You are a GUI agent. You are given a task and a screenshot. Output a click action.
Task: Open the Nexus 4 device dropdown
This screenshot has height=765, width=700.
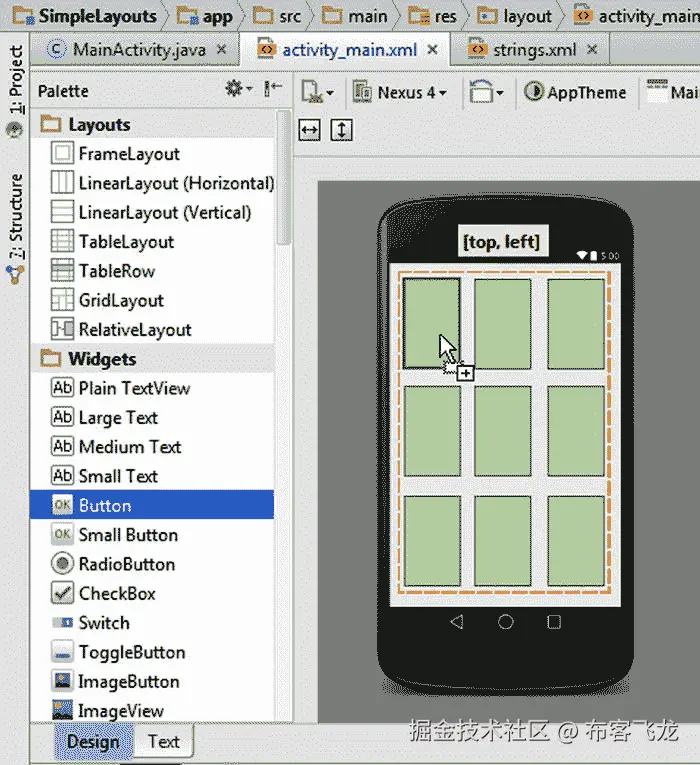point(400,92)
